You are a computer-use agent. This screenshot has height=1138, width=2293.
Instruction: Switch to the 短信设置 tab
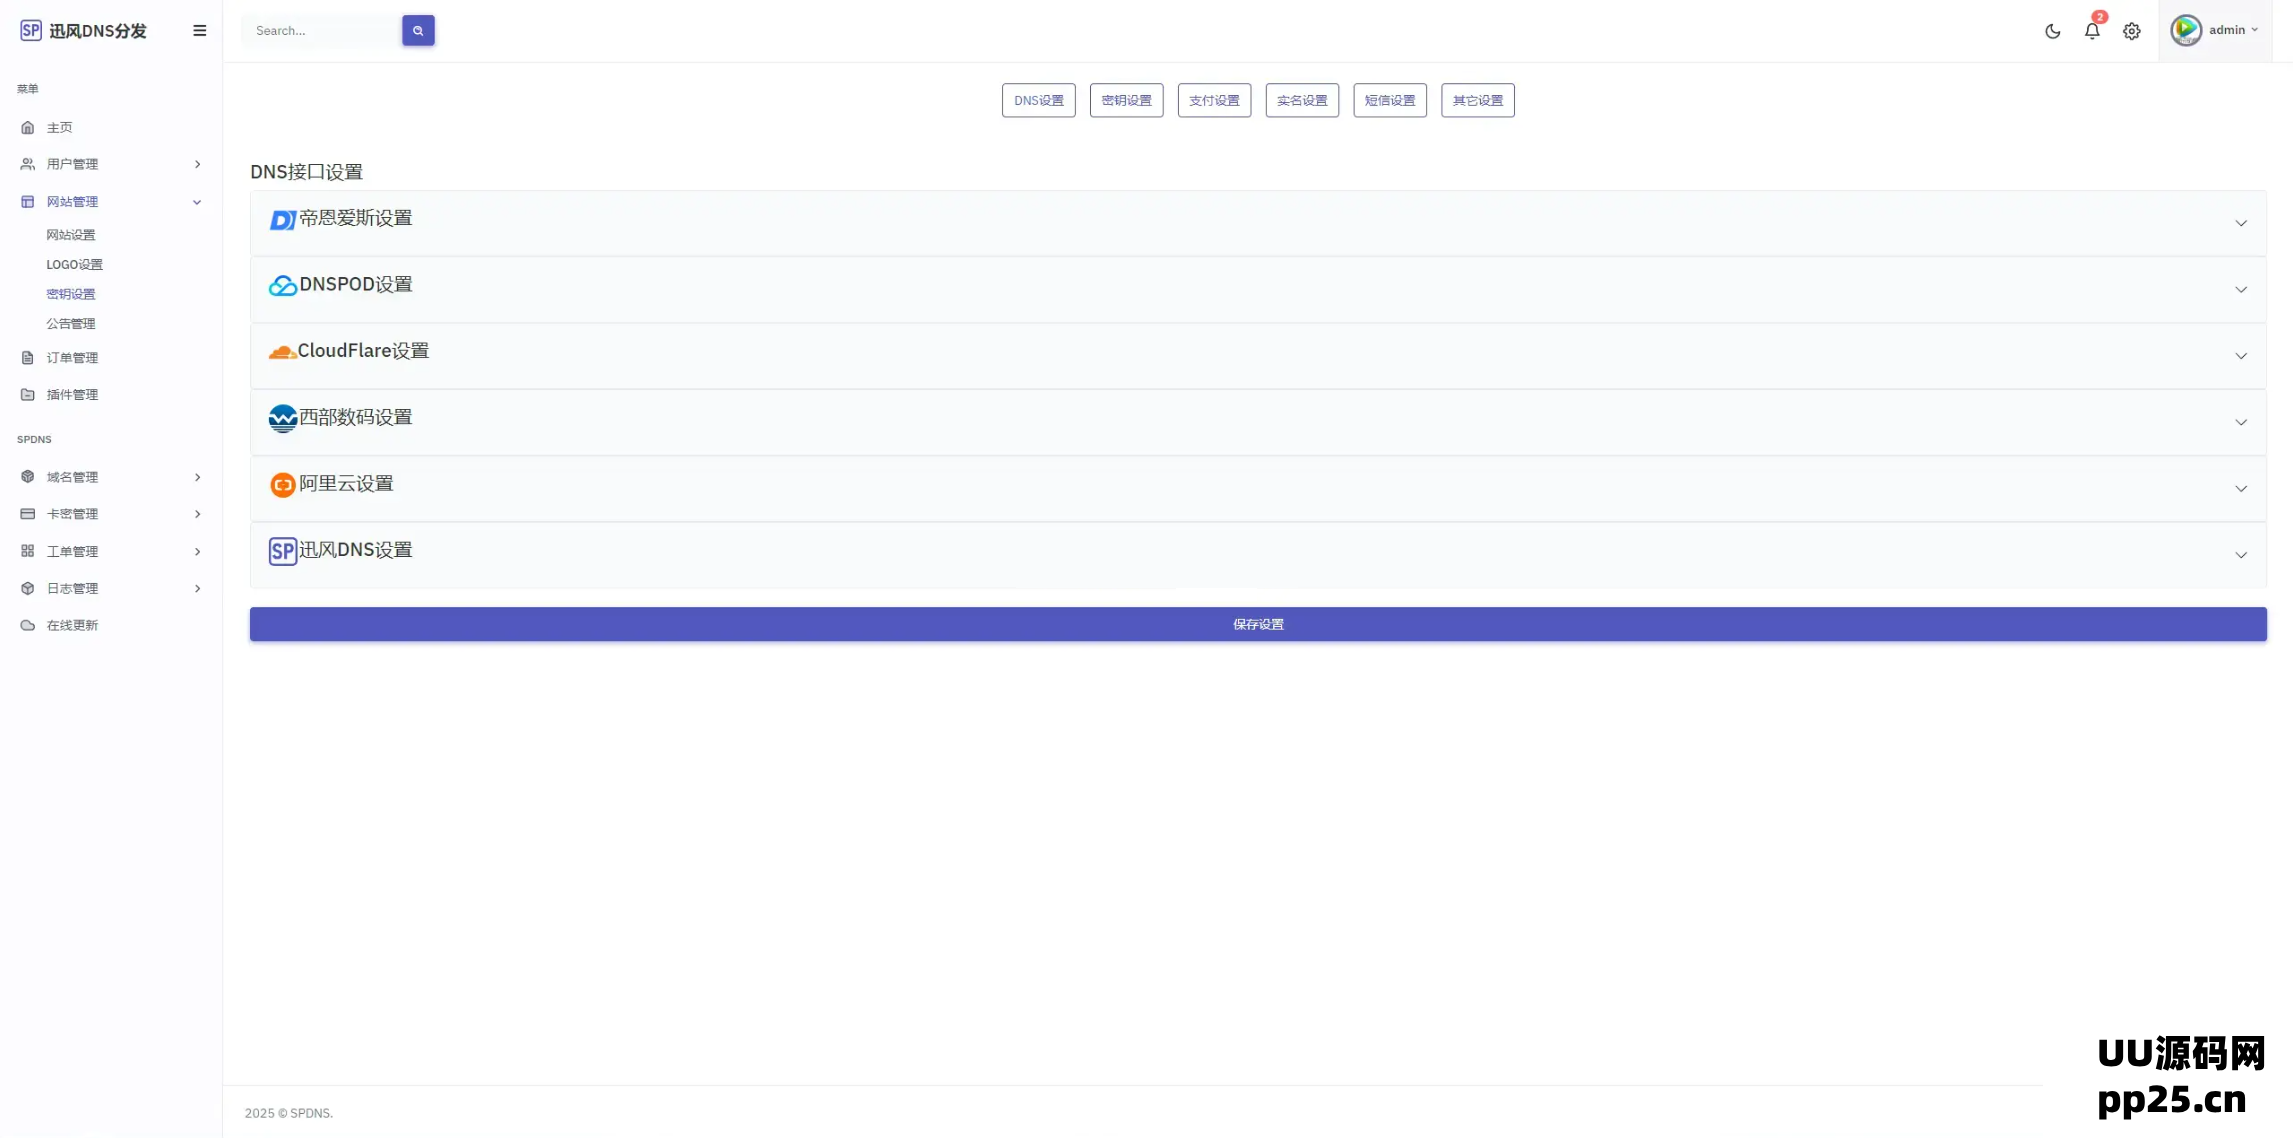pos(1389,100)
